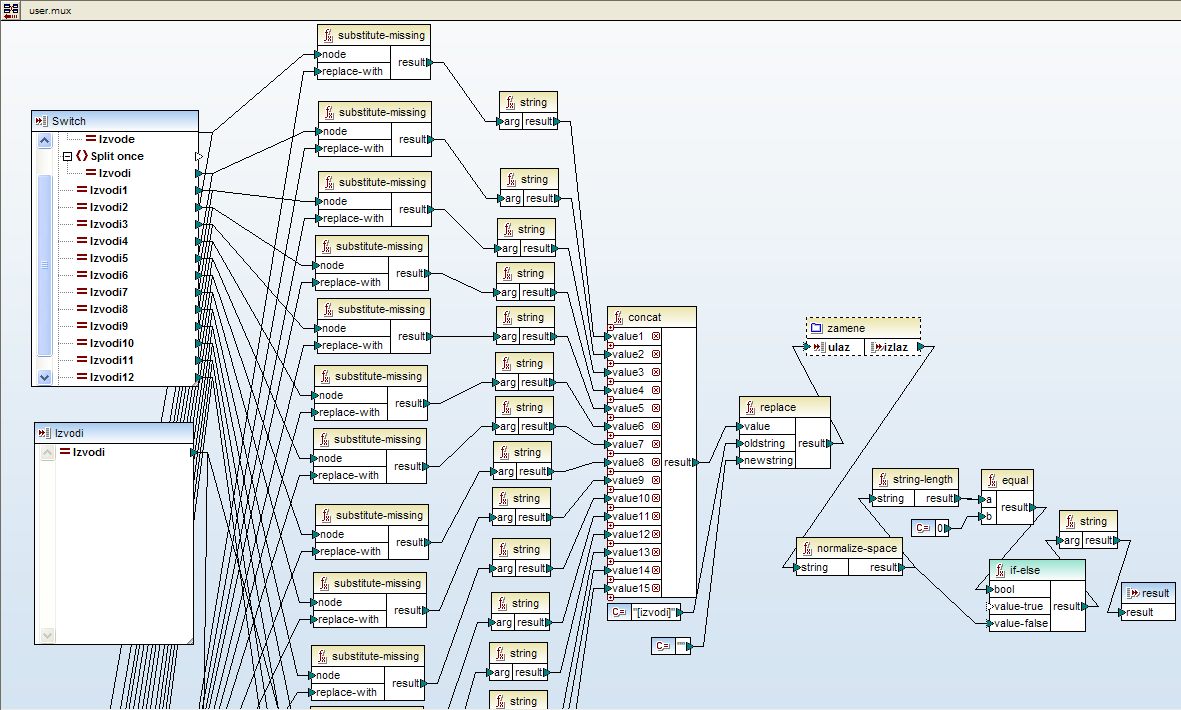Click the normalize-space function icon
Viewport: 1181px width, 710px height.
807,549
